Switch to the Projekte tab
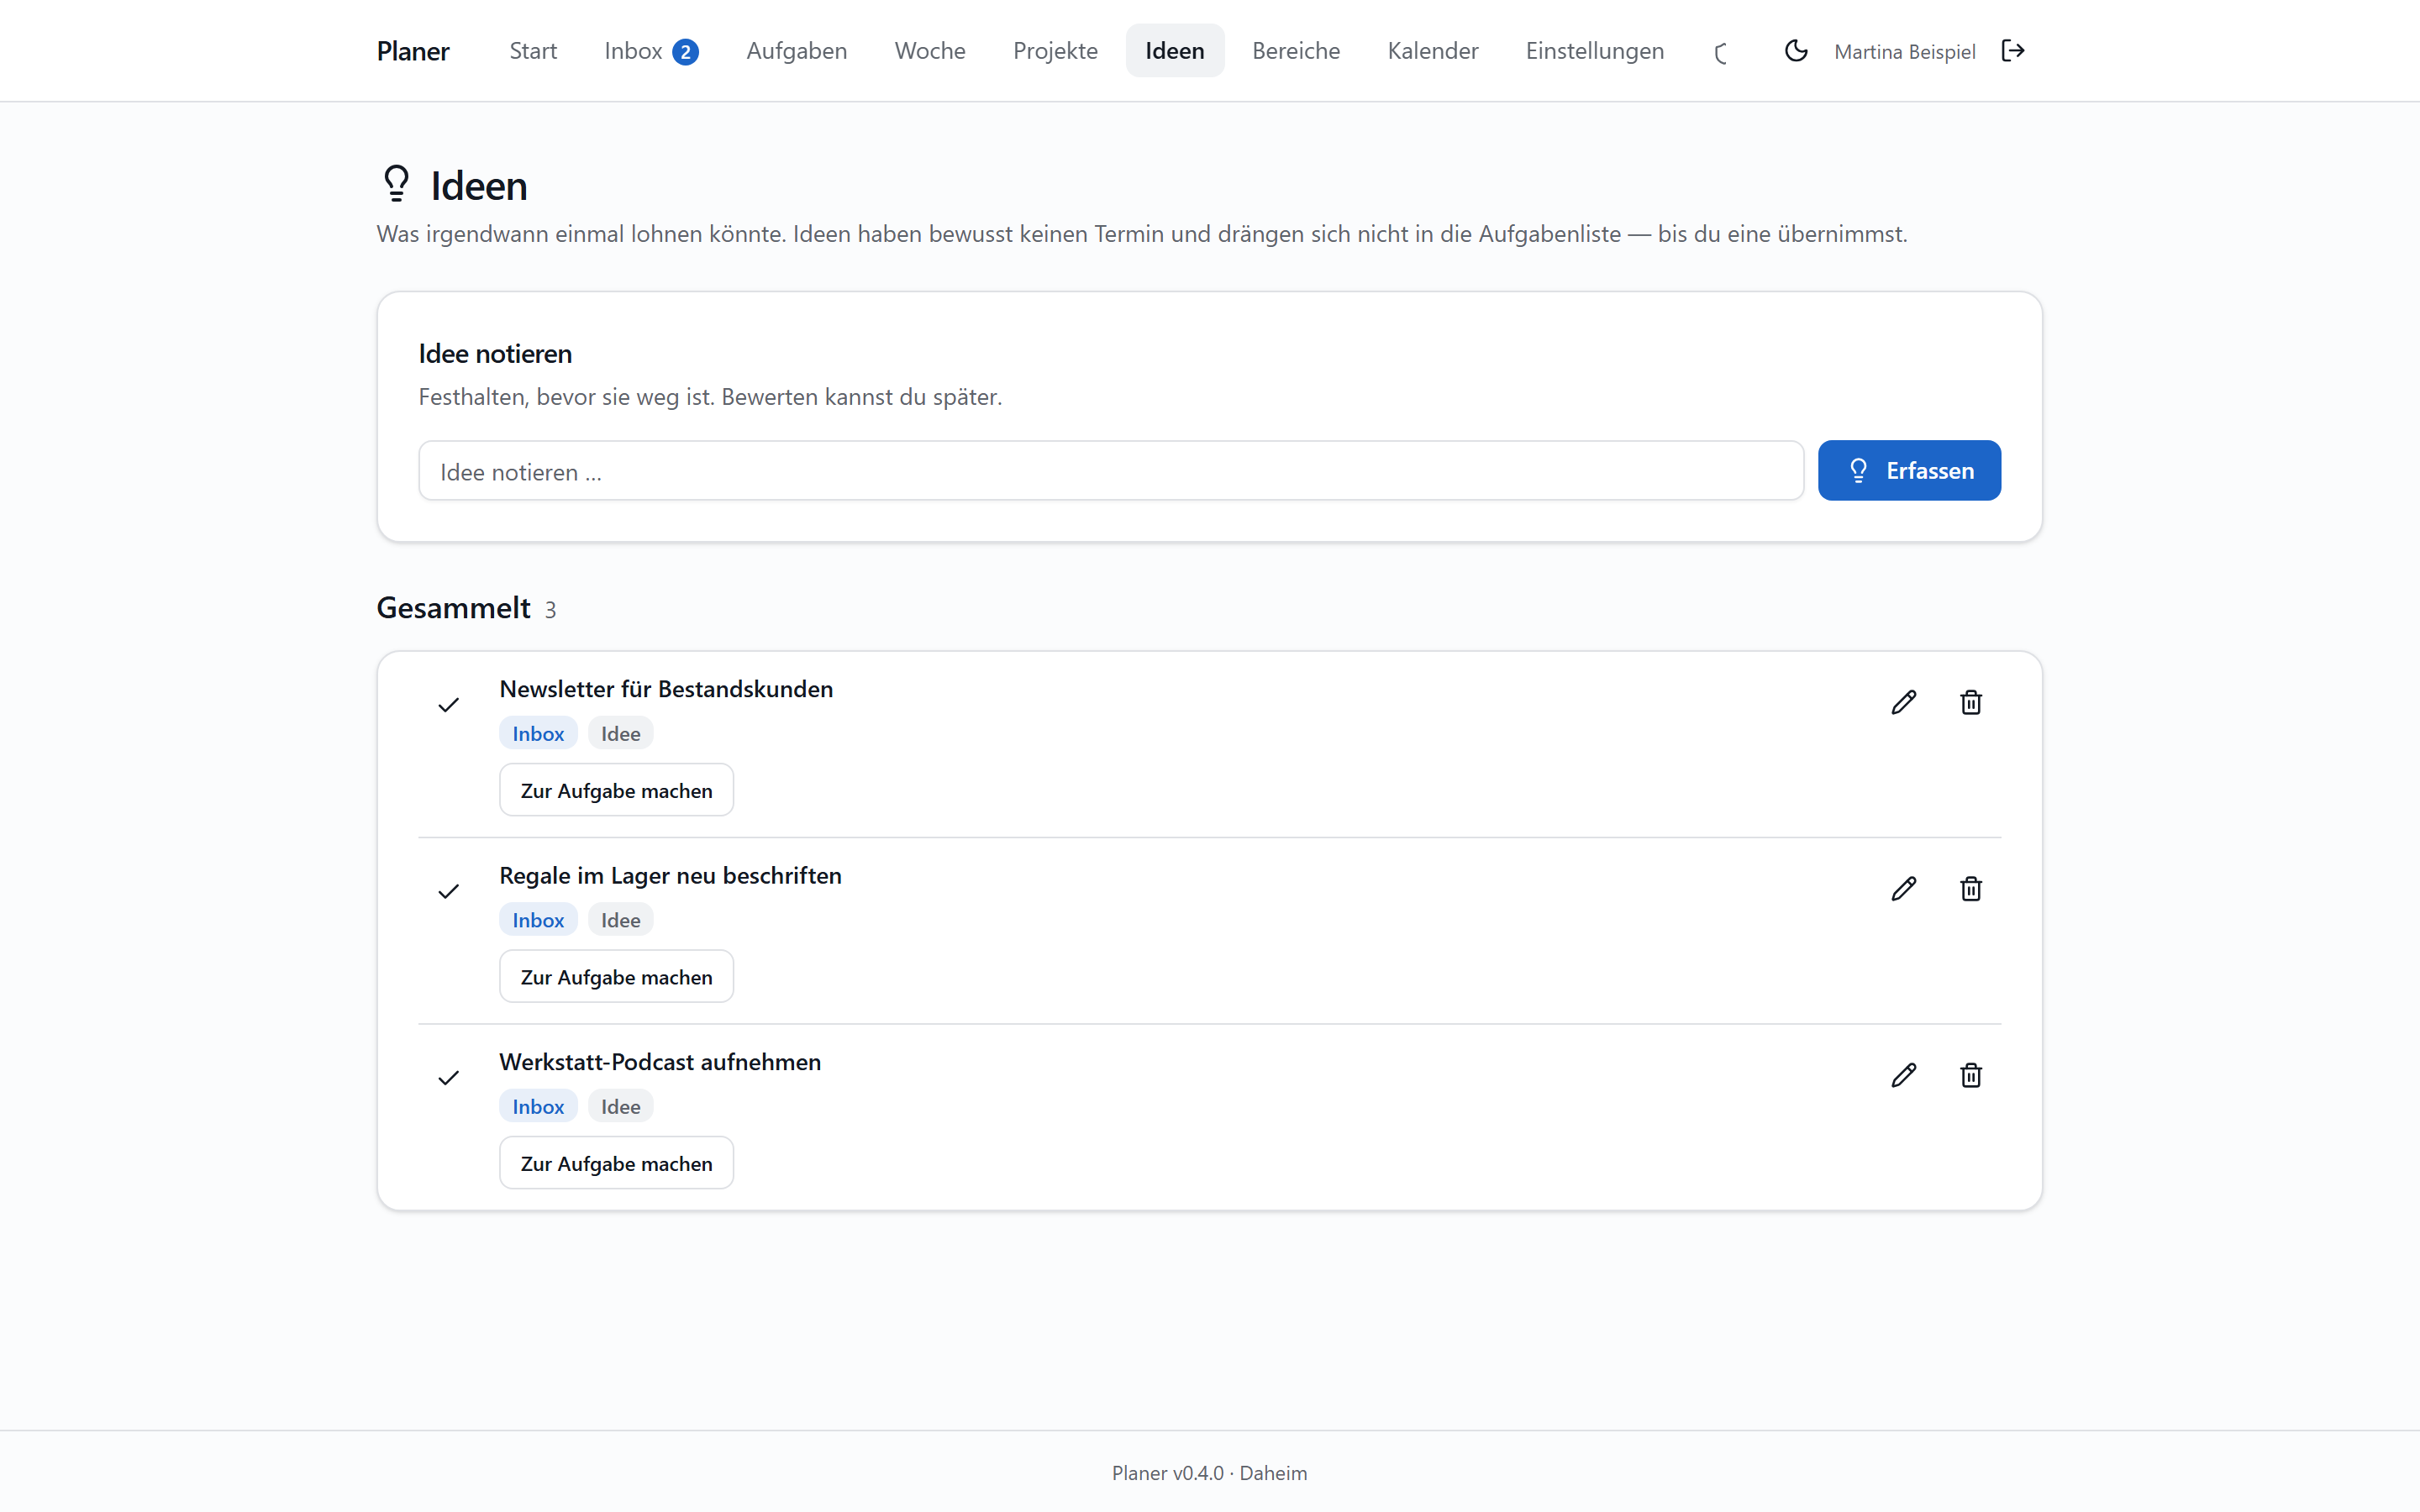The image size is (2420, 1512). tap(1055, 51)
